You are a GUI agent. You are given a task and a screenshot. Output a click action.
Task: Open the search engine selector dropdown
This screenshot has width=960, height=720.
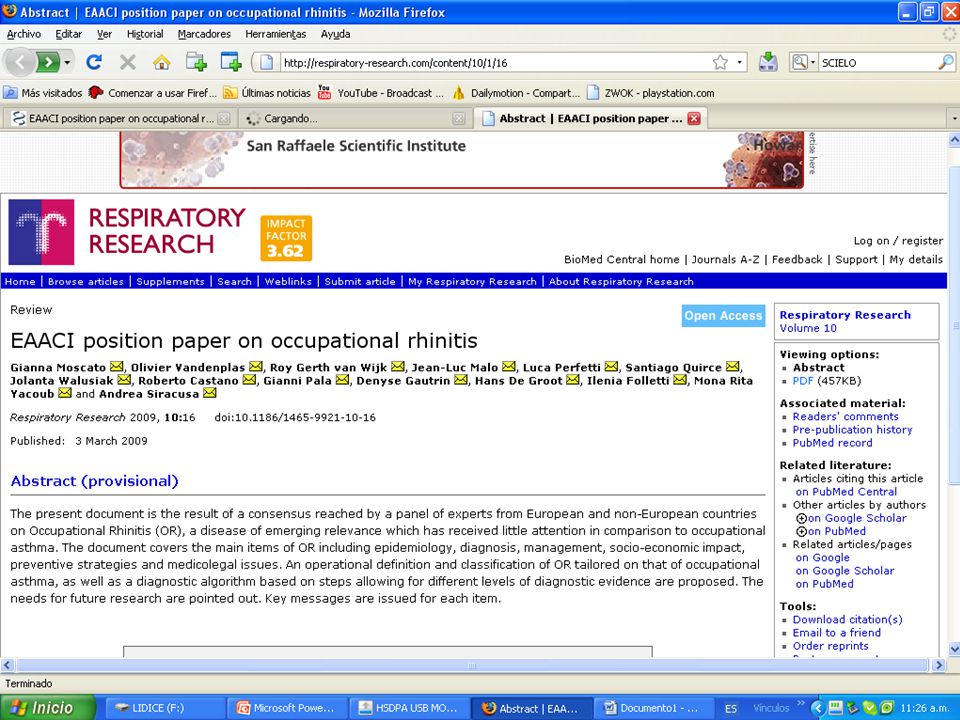[803, 62]
